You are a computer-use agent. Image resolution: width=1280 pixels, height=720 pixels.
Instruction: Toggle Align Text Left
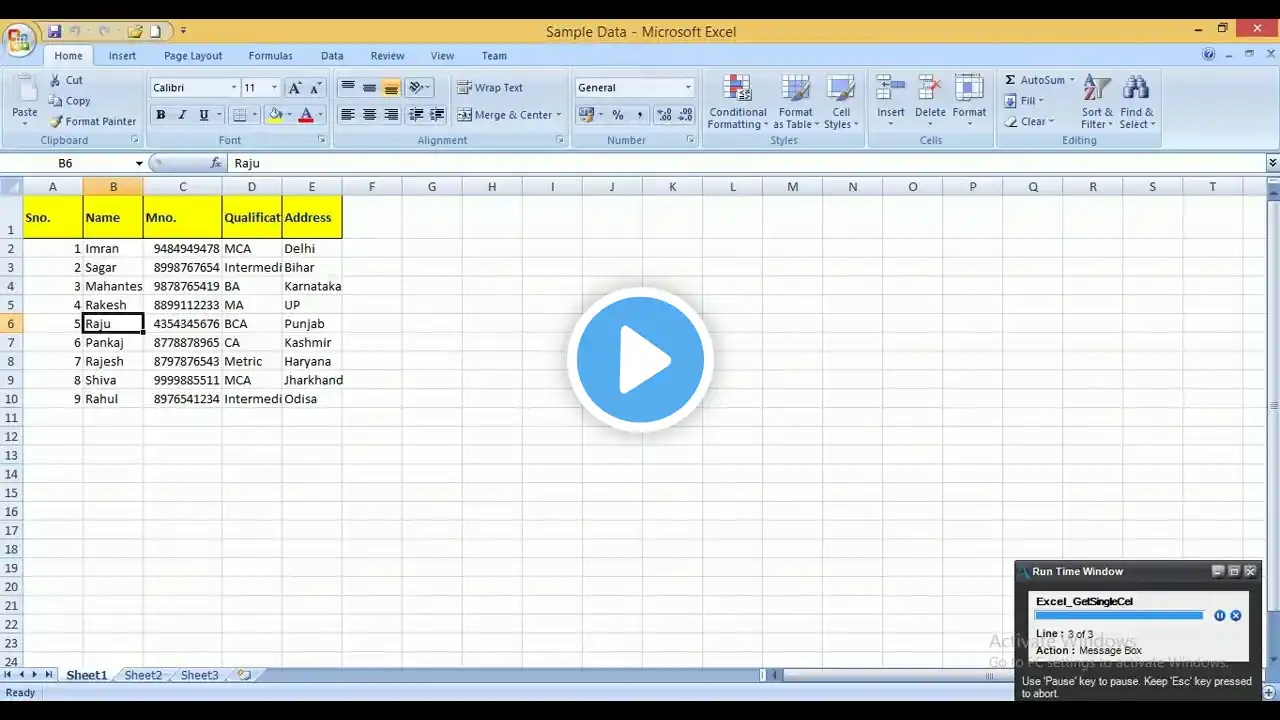[x=347, y=115]
